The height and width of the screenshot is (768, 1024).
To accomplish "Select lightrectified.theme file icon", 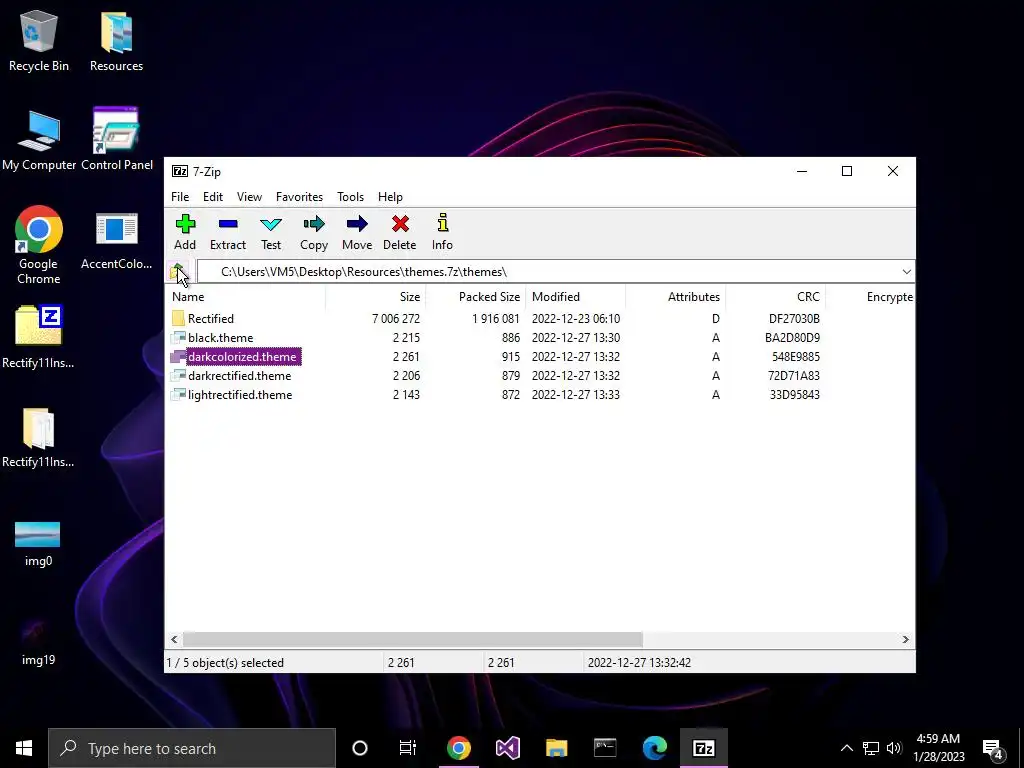I will (178, 394).
